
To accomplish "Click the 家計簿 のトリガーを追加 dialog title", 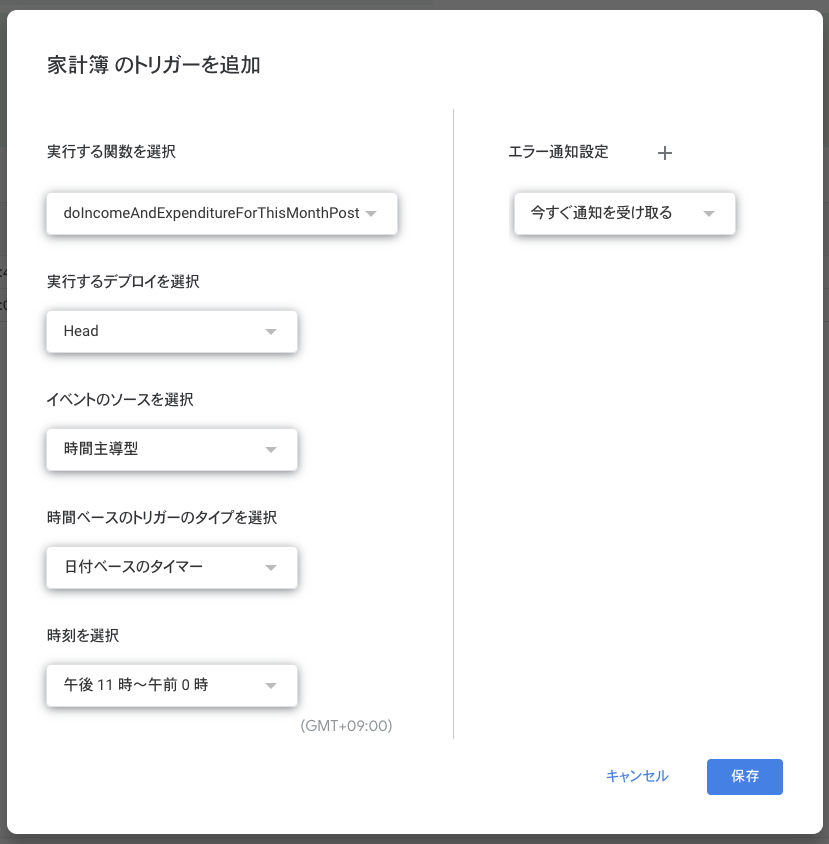I will coord(154,66).
